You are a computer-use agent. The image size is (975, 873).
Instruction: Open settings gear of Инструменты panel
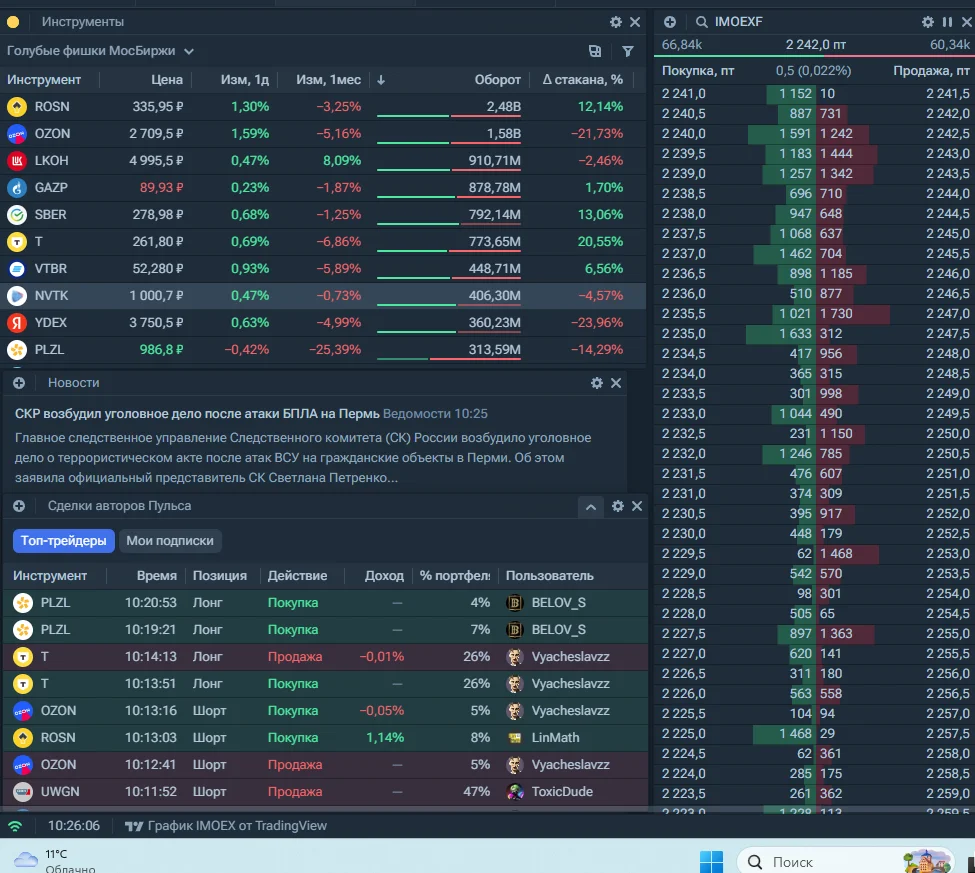[x=616, y=22]
